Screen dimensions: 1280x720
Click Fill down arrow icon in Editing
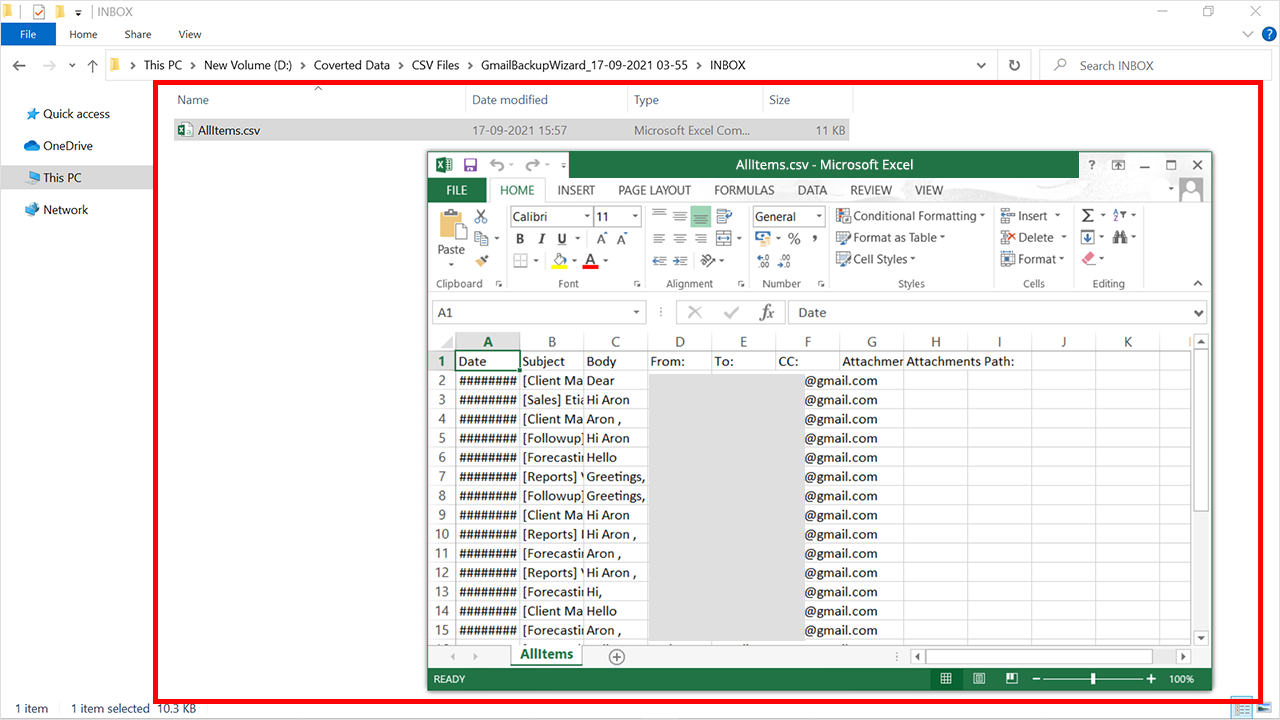(x=1087, y=237)
